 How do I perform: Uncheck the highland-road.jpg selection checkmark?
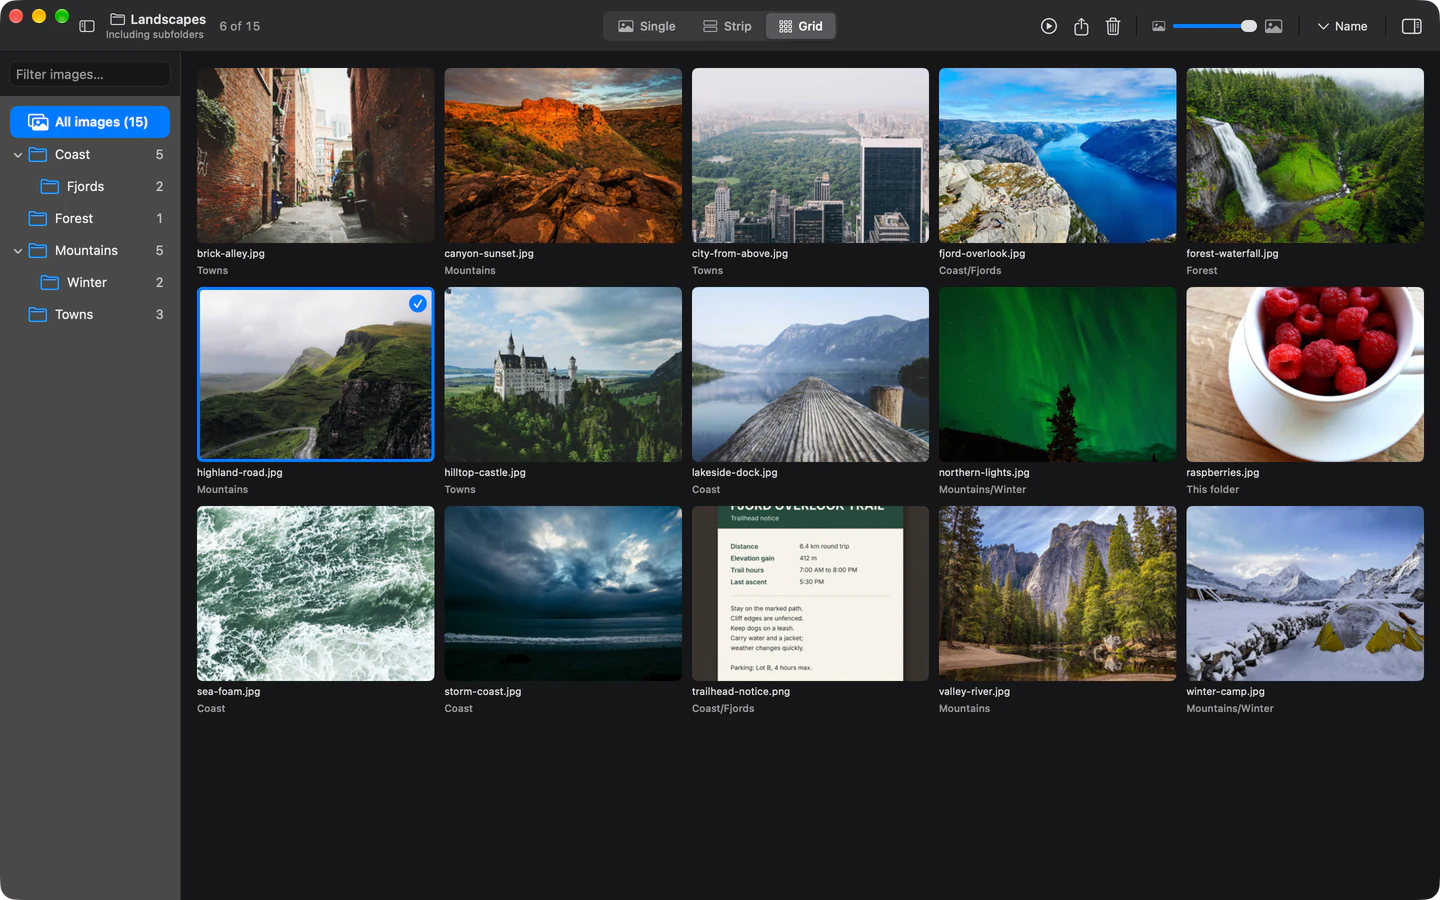click(x=418, y=304)
